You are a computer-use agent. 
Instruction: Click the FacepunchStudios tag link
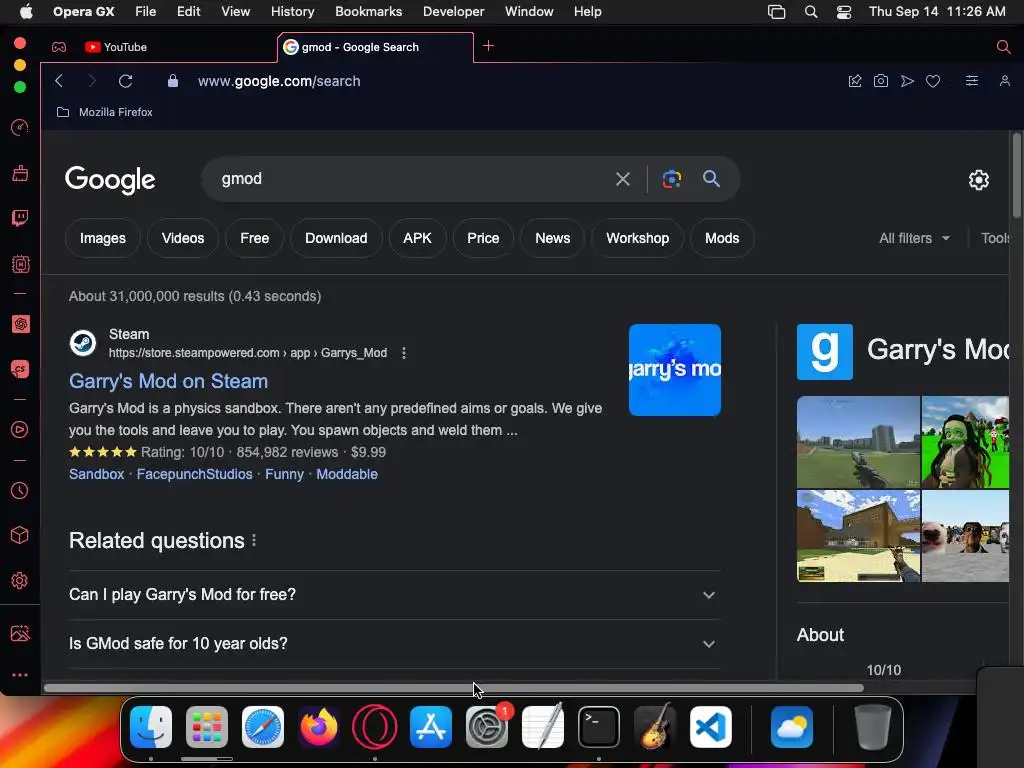(194, 474)
